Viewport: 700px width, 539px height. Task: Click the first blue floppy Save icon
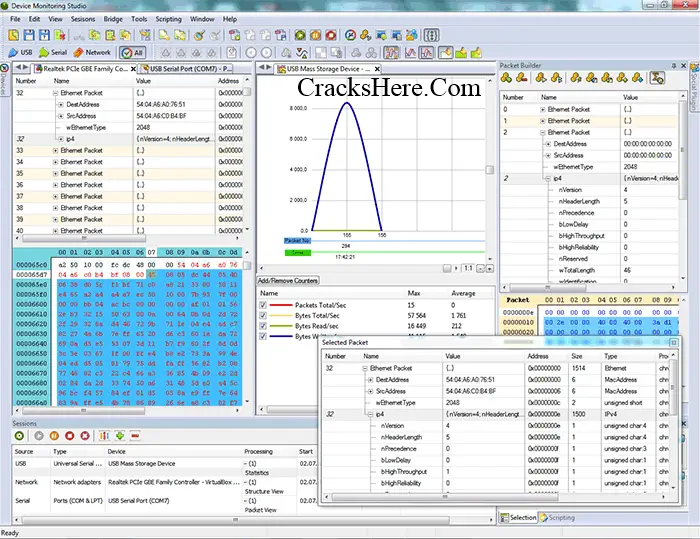pyautogui.click(x=29, y=35)
